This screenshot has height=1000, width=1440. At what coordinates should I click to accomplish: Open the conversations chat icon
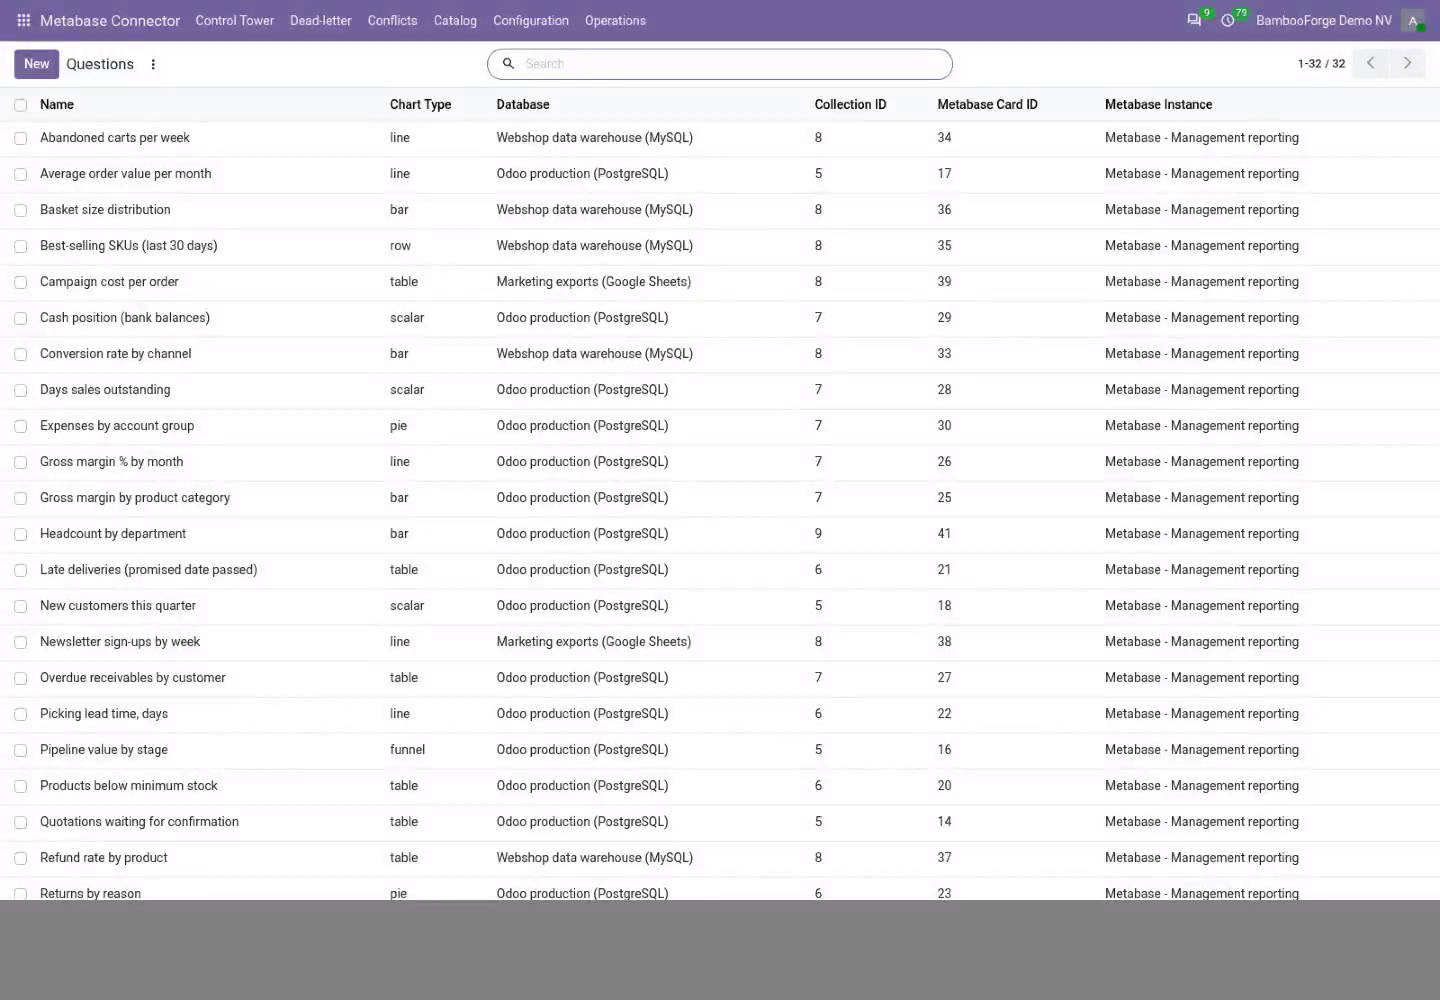tap(1194, 20)
